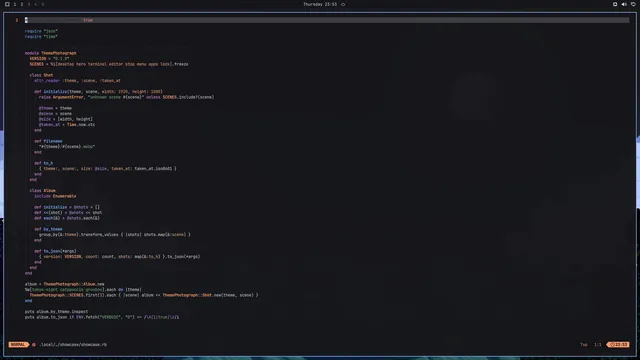Click the def filename line
This screenshot has height=360, width=640.
pyautogui.click(x=48, y=141)
